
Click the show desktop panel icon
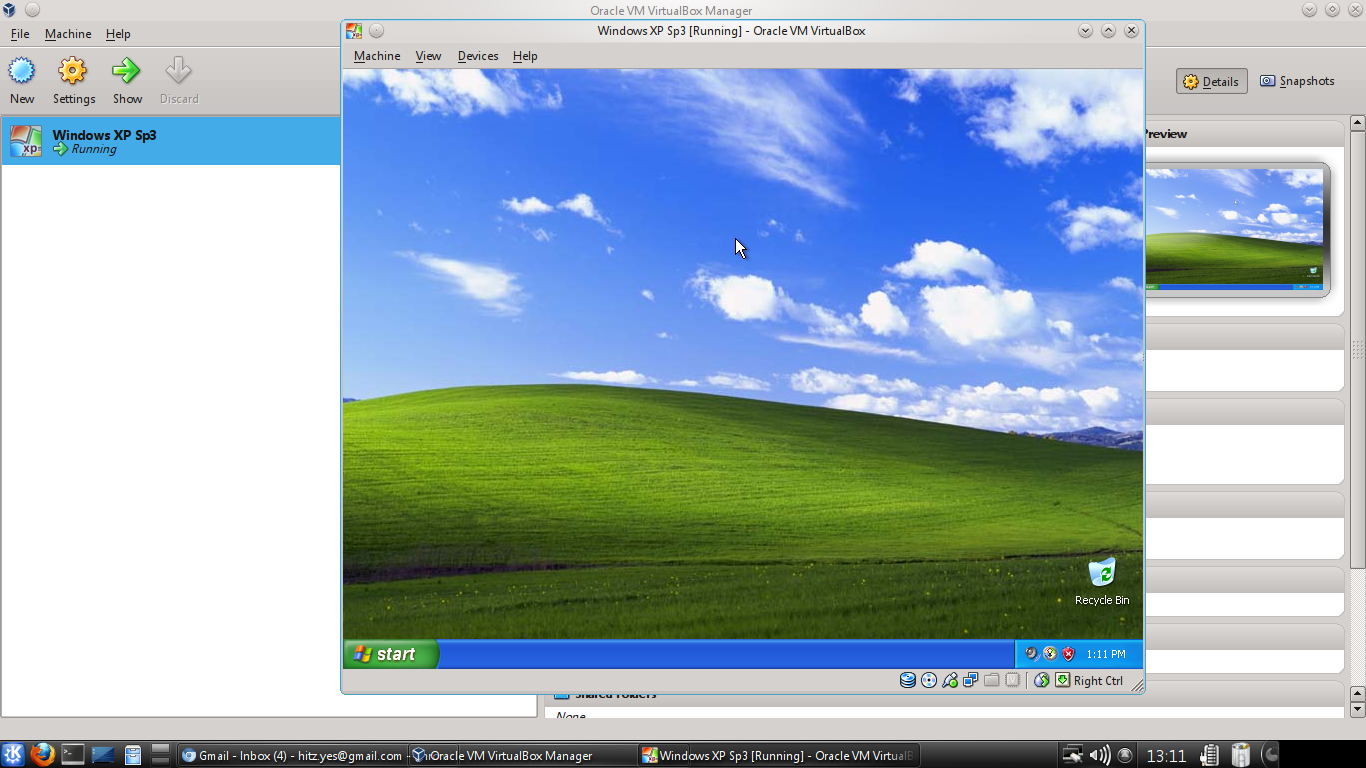[102, 755]
